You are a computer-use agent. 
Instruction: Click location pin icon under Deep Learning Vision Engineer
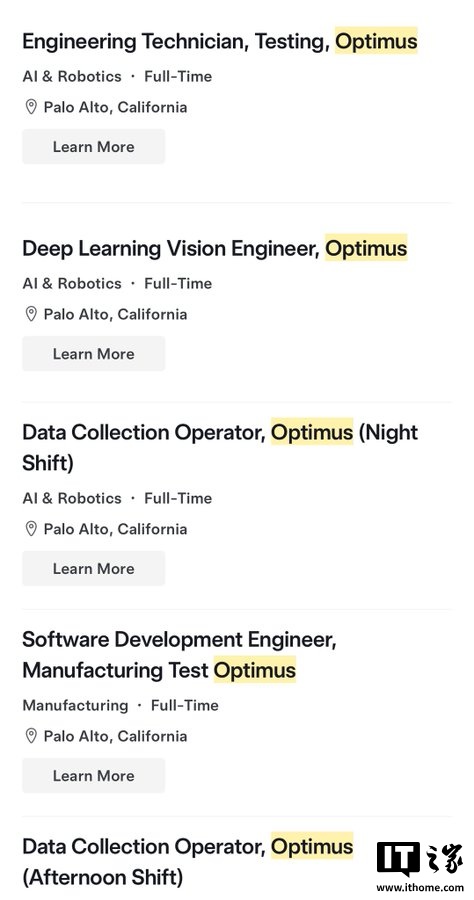click(x=31, y=315)
